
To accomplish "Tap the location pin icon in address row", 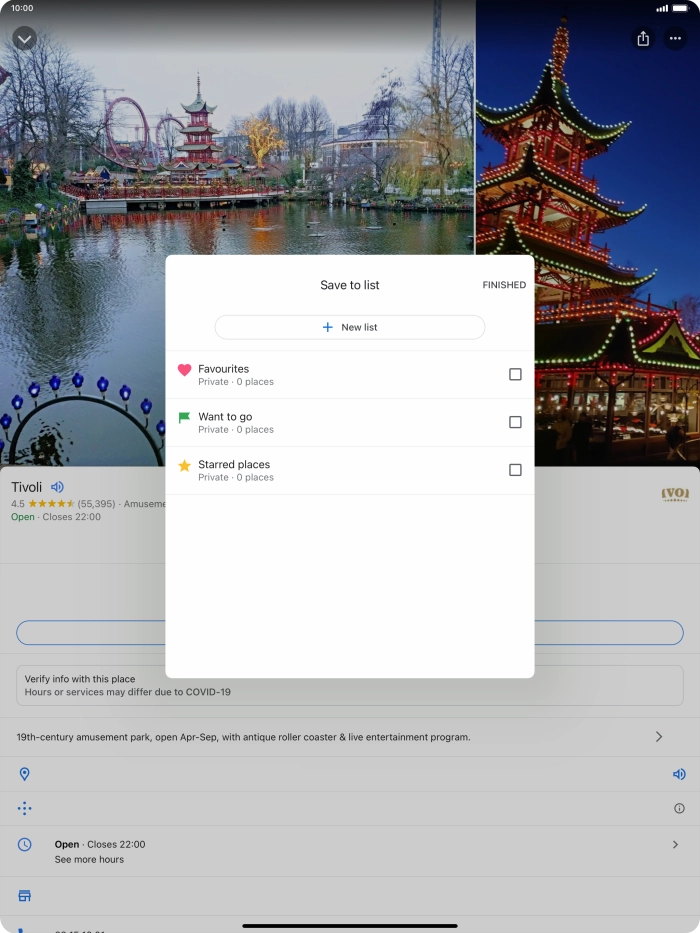I will point(25,774).
